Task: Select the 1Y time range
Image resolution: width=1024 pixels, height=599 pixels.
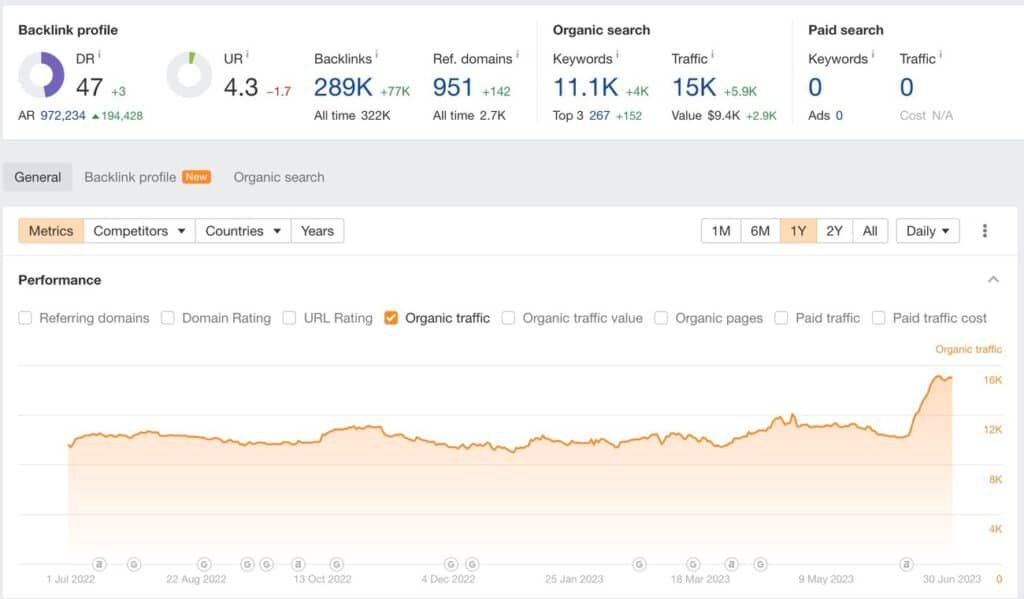Action: (798, 231)
